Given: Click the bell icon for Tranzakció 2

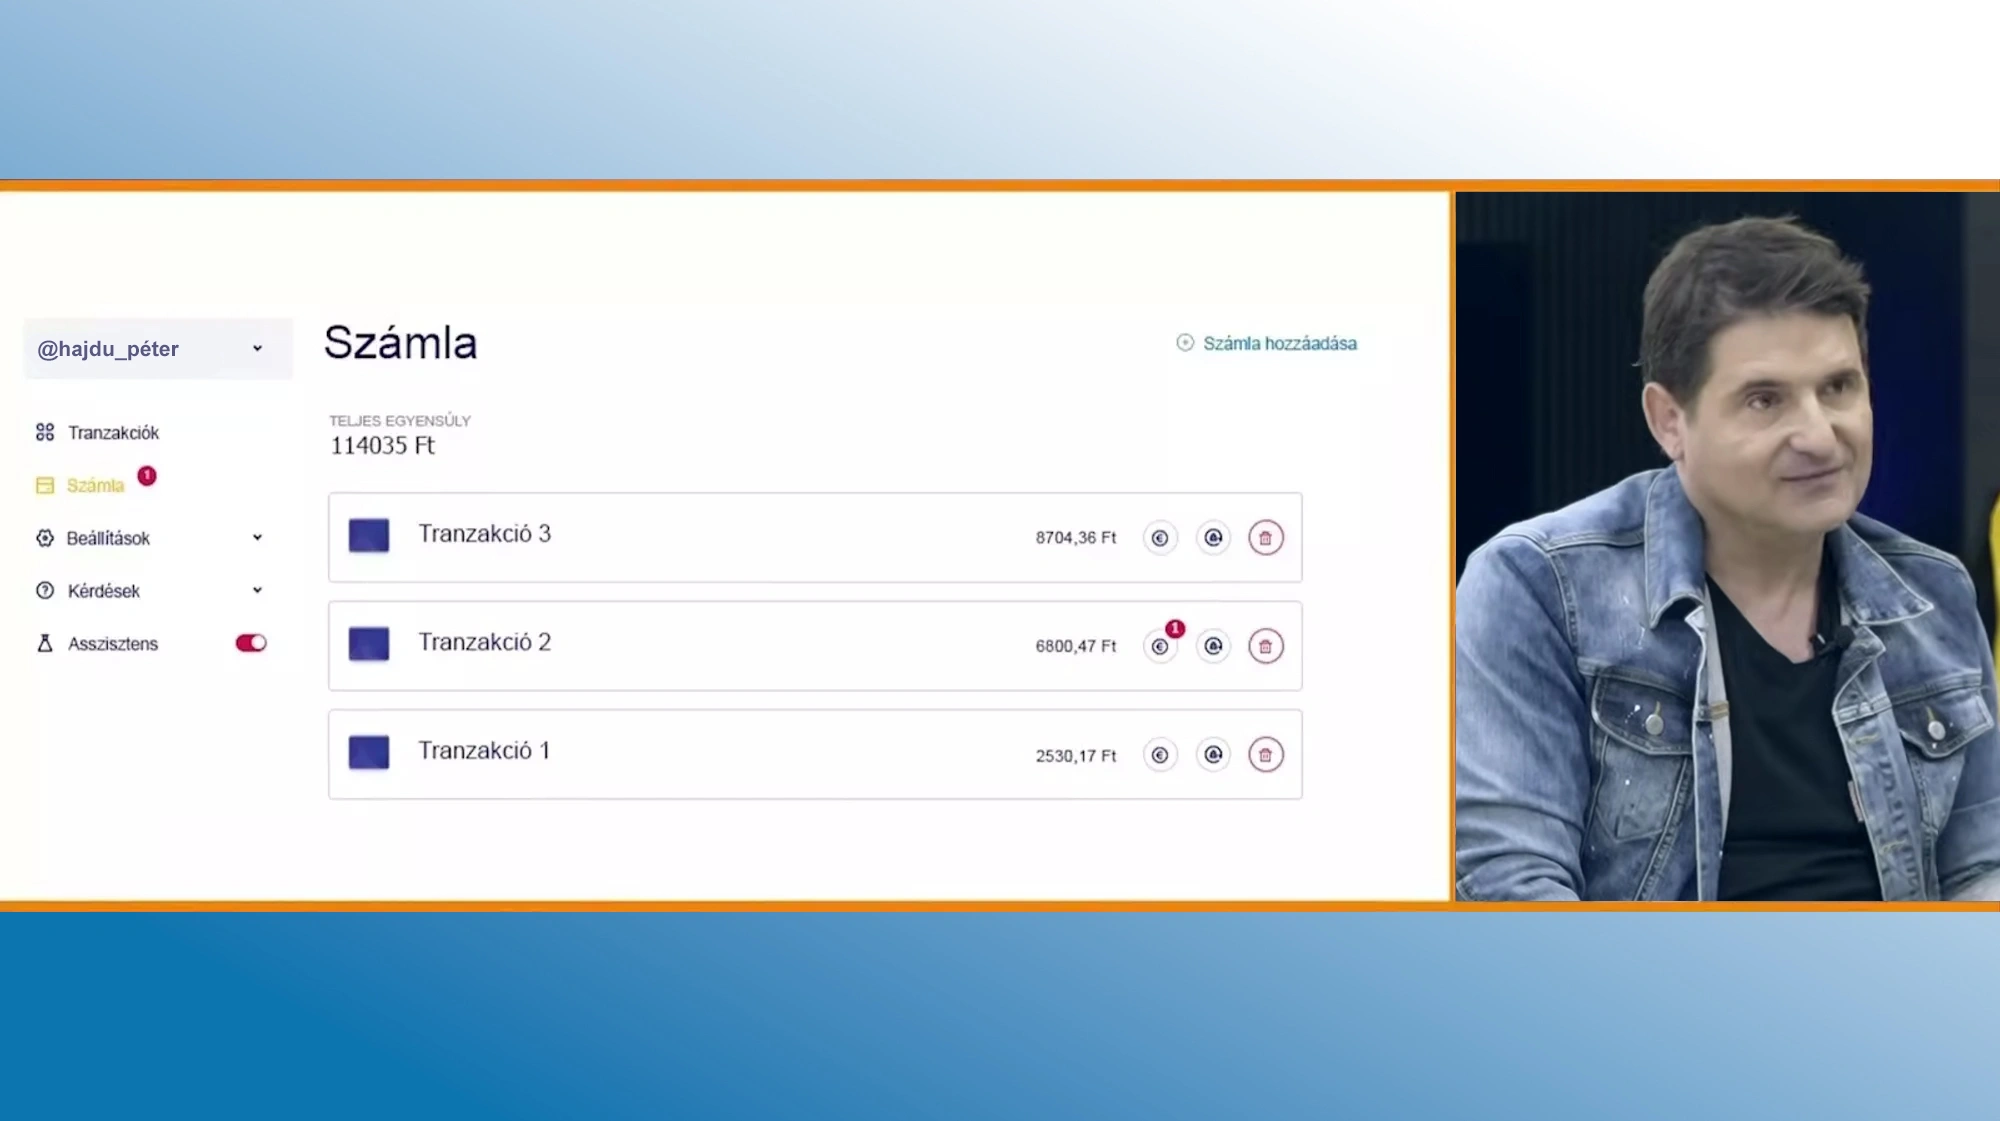Looking at the screenshot, I should click(x=1213, y=646).
